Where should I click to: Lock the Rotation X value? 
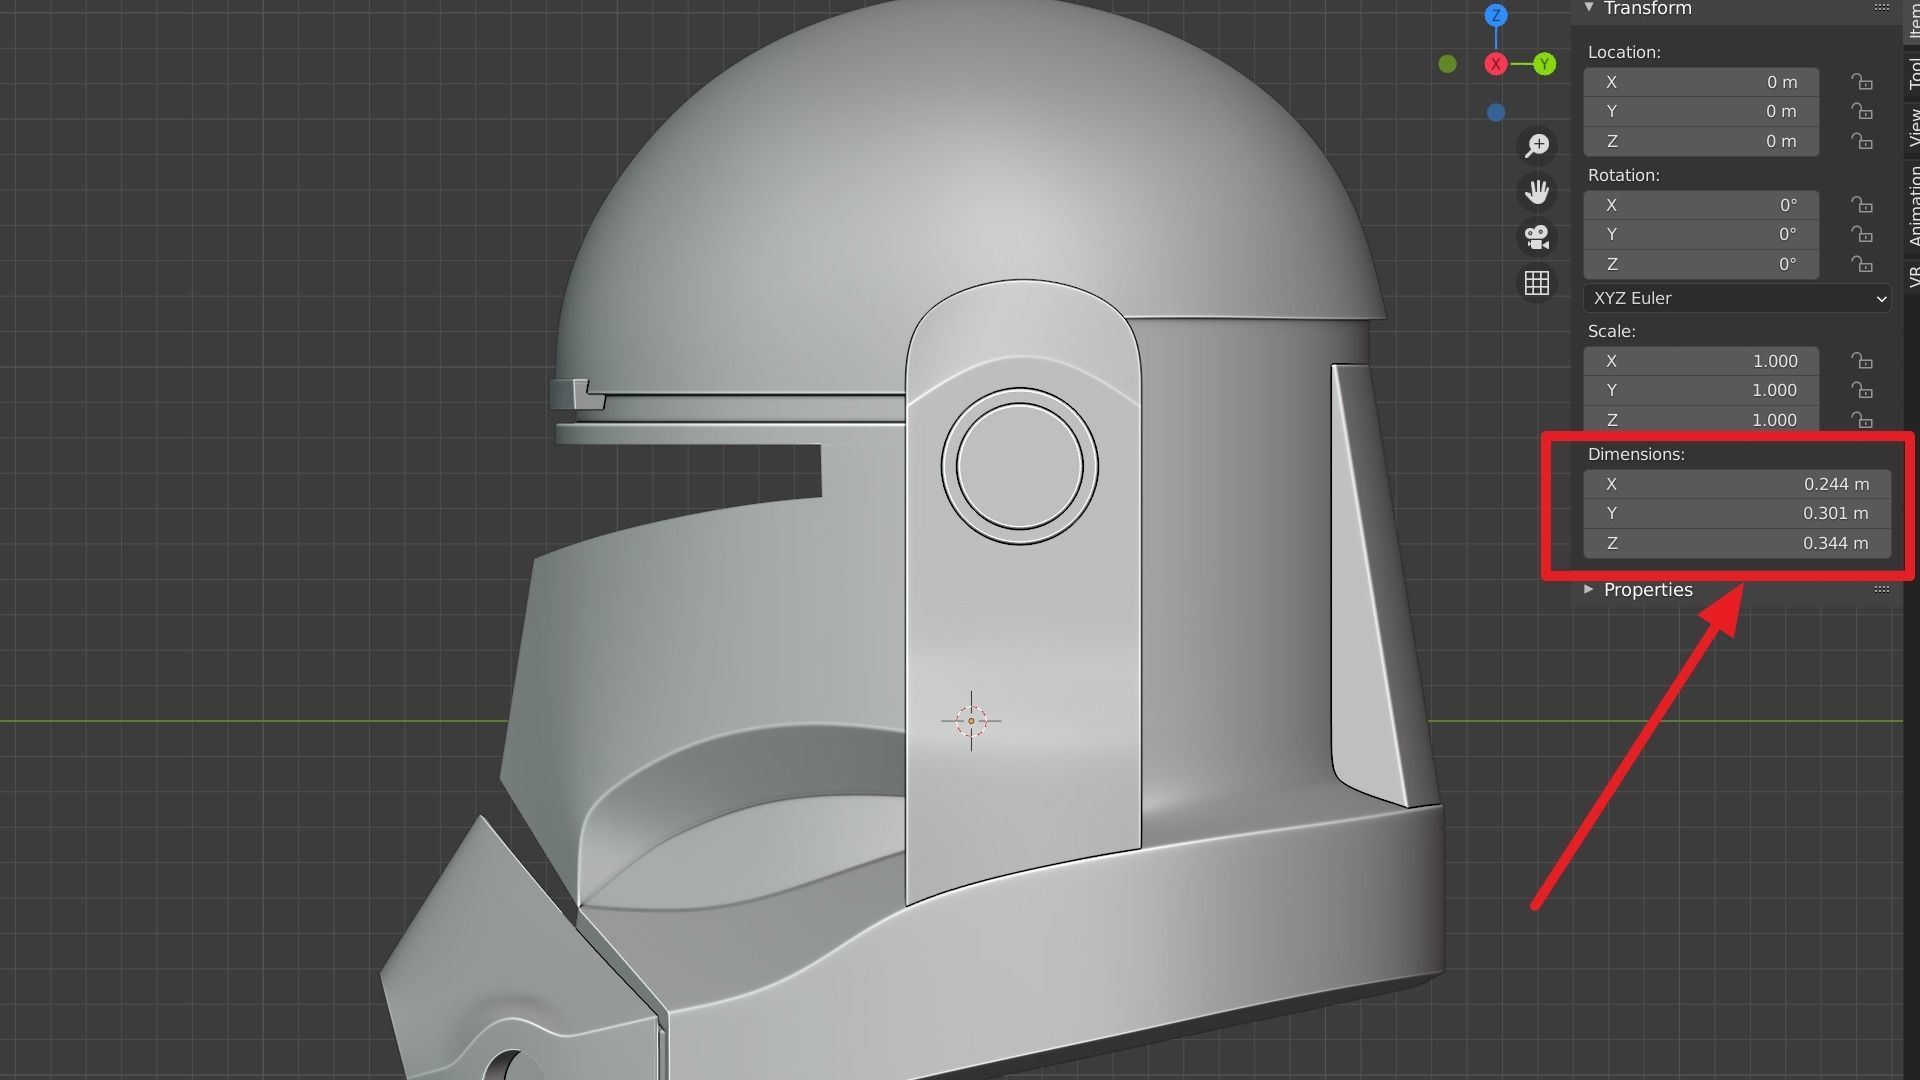coord(1861,205)
